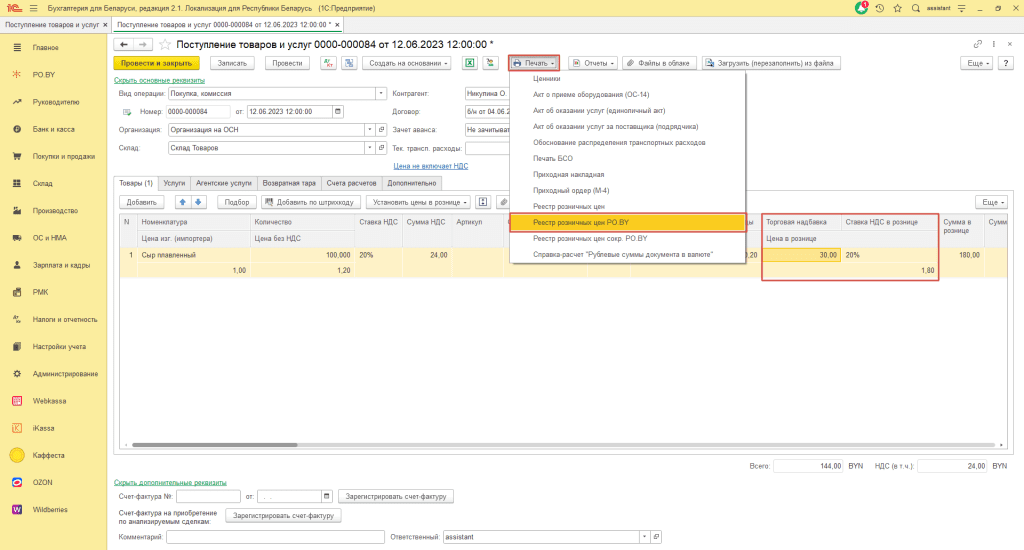Move row up with blue arrow
This screenshot has width=1024, height=550.
click(x=182, y=202)
